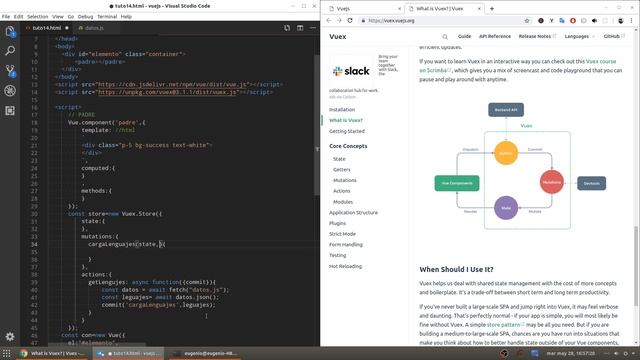Open the Terminal menu in VS Code
The image size is (640, 360).
107,17
